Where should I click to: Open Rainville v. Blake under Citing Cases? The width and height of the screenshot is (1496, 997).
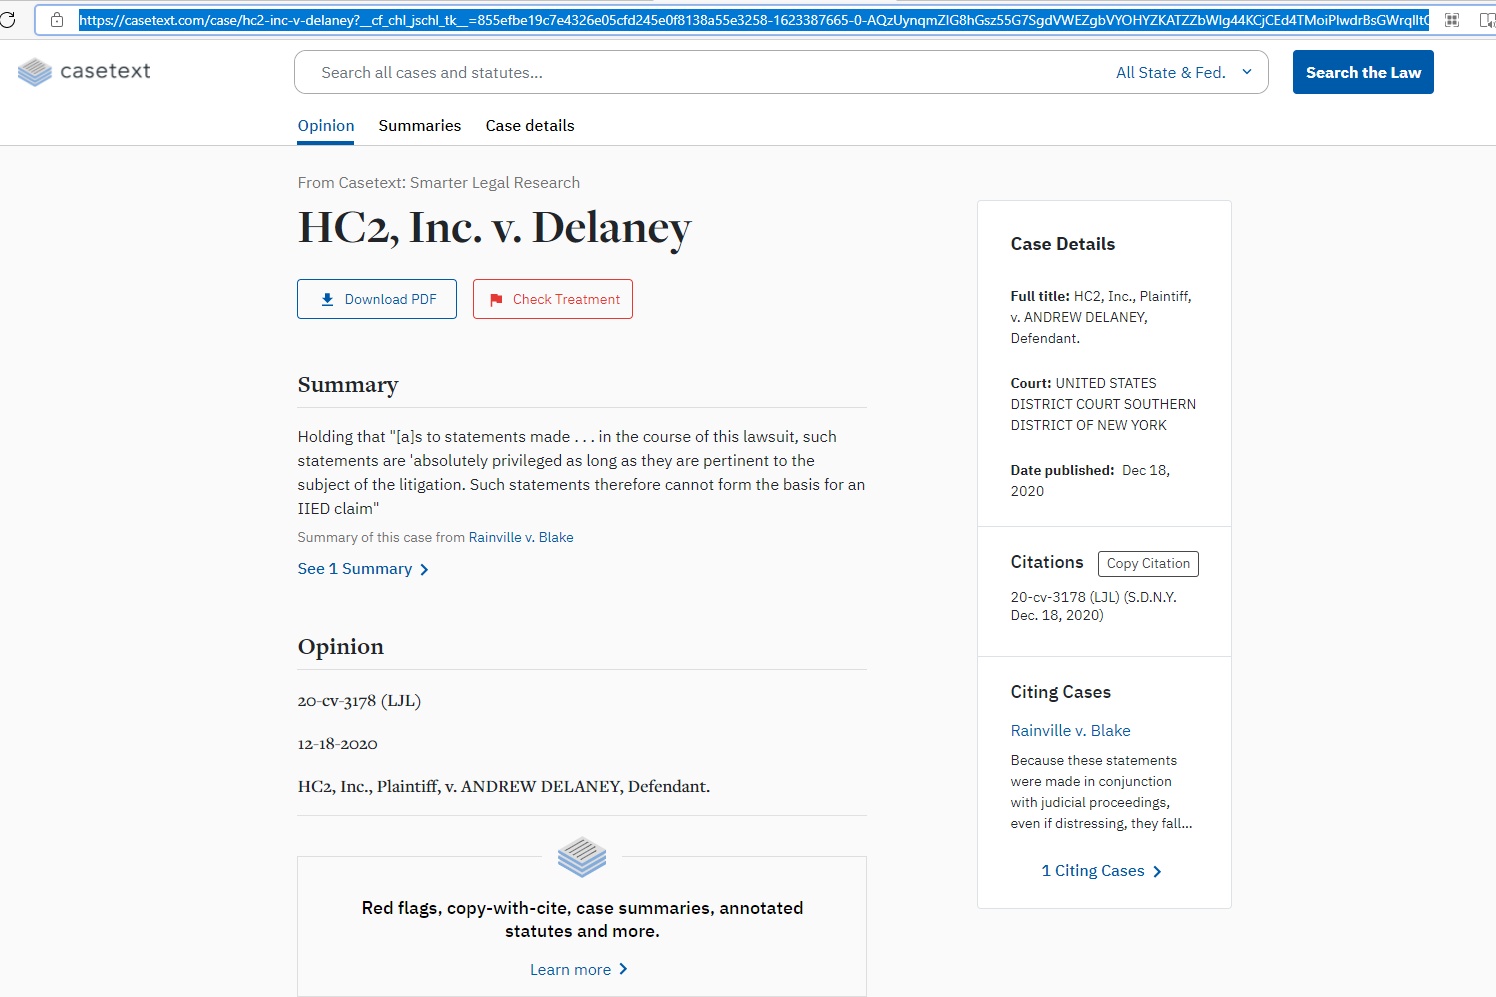[1070, 730]
